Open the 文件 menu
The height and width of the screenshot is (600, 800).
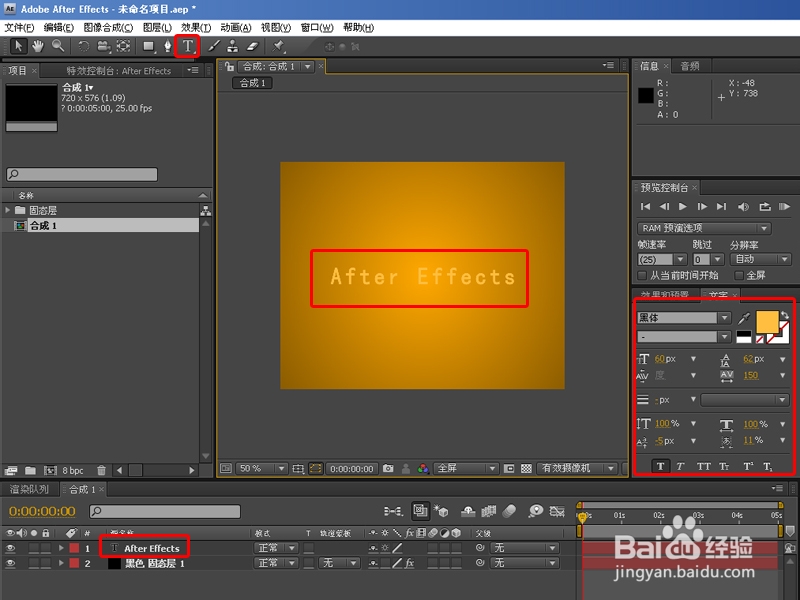(19, 28)
